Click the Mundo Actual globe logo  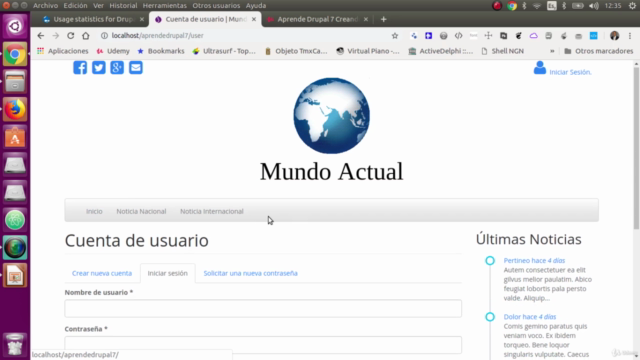(x=331, y=116)
